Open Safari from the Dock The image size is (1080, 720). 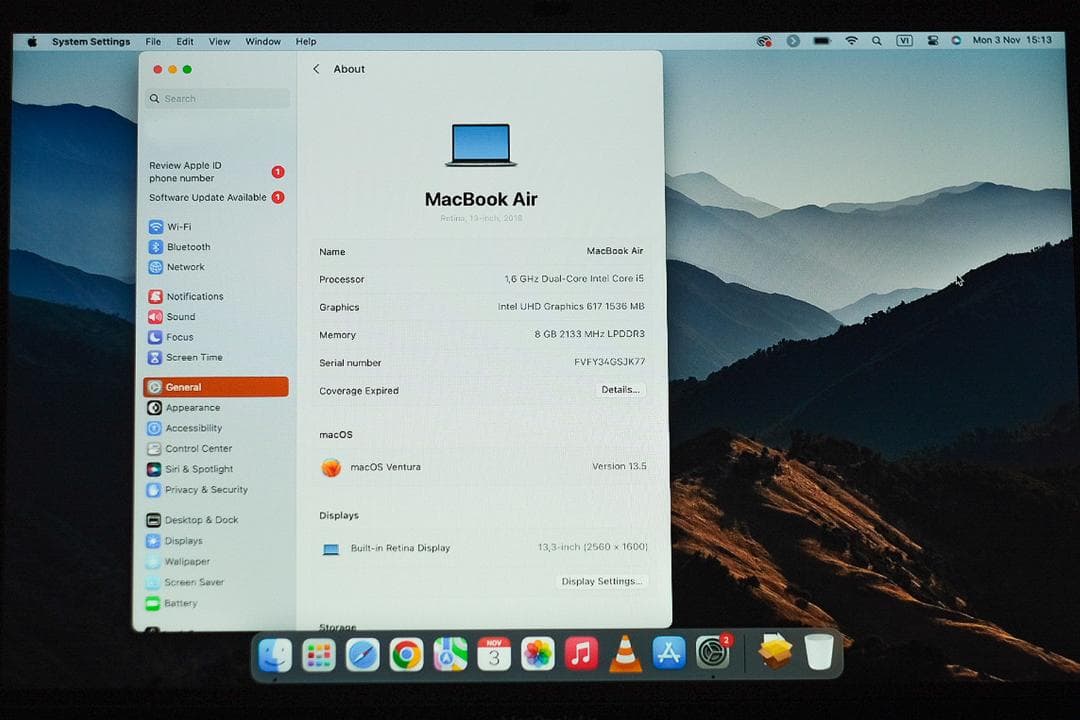pos(361,655)
